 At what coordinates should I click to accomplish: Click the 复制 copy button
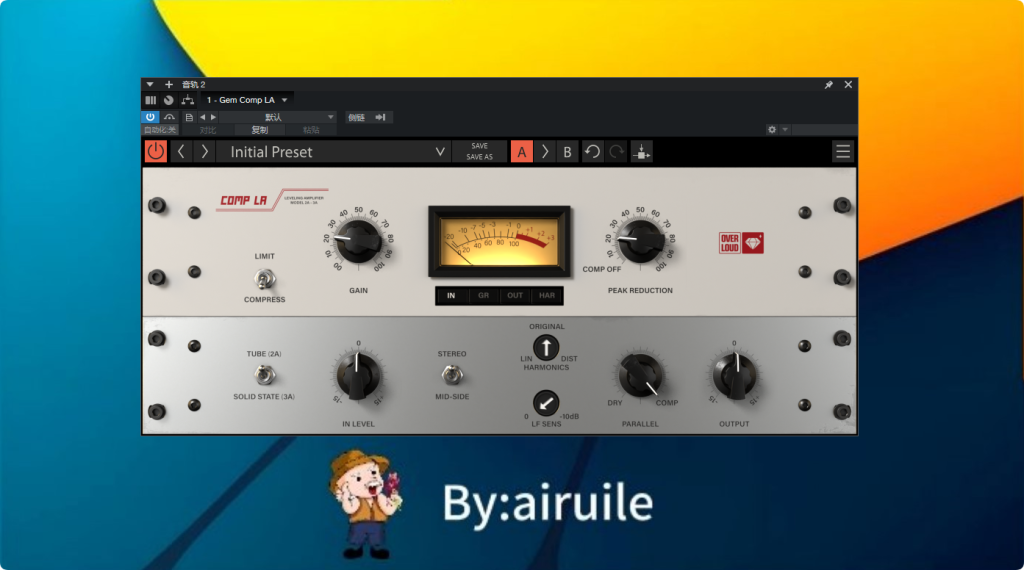[x=259, y=130]
